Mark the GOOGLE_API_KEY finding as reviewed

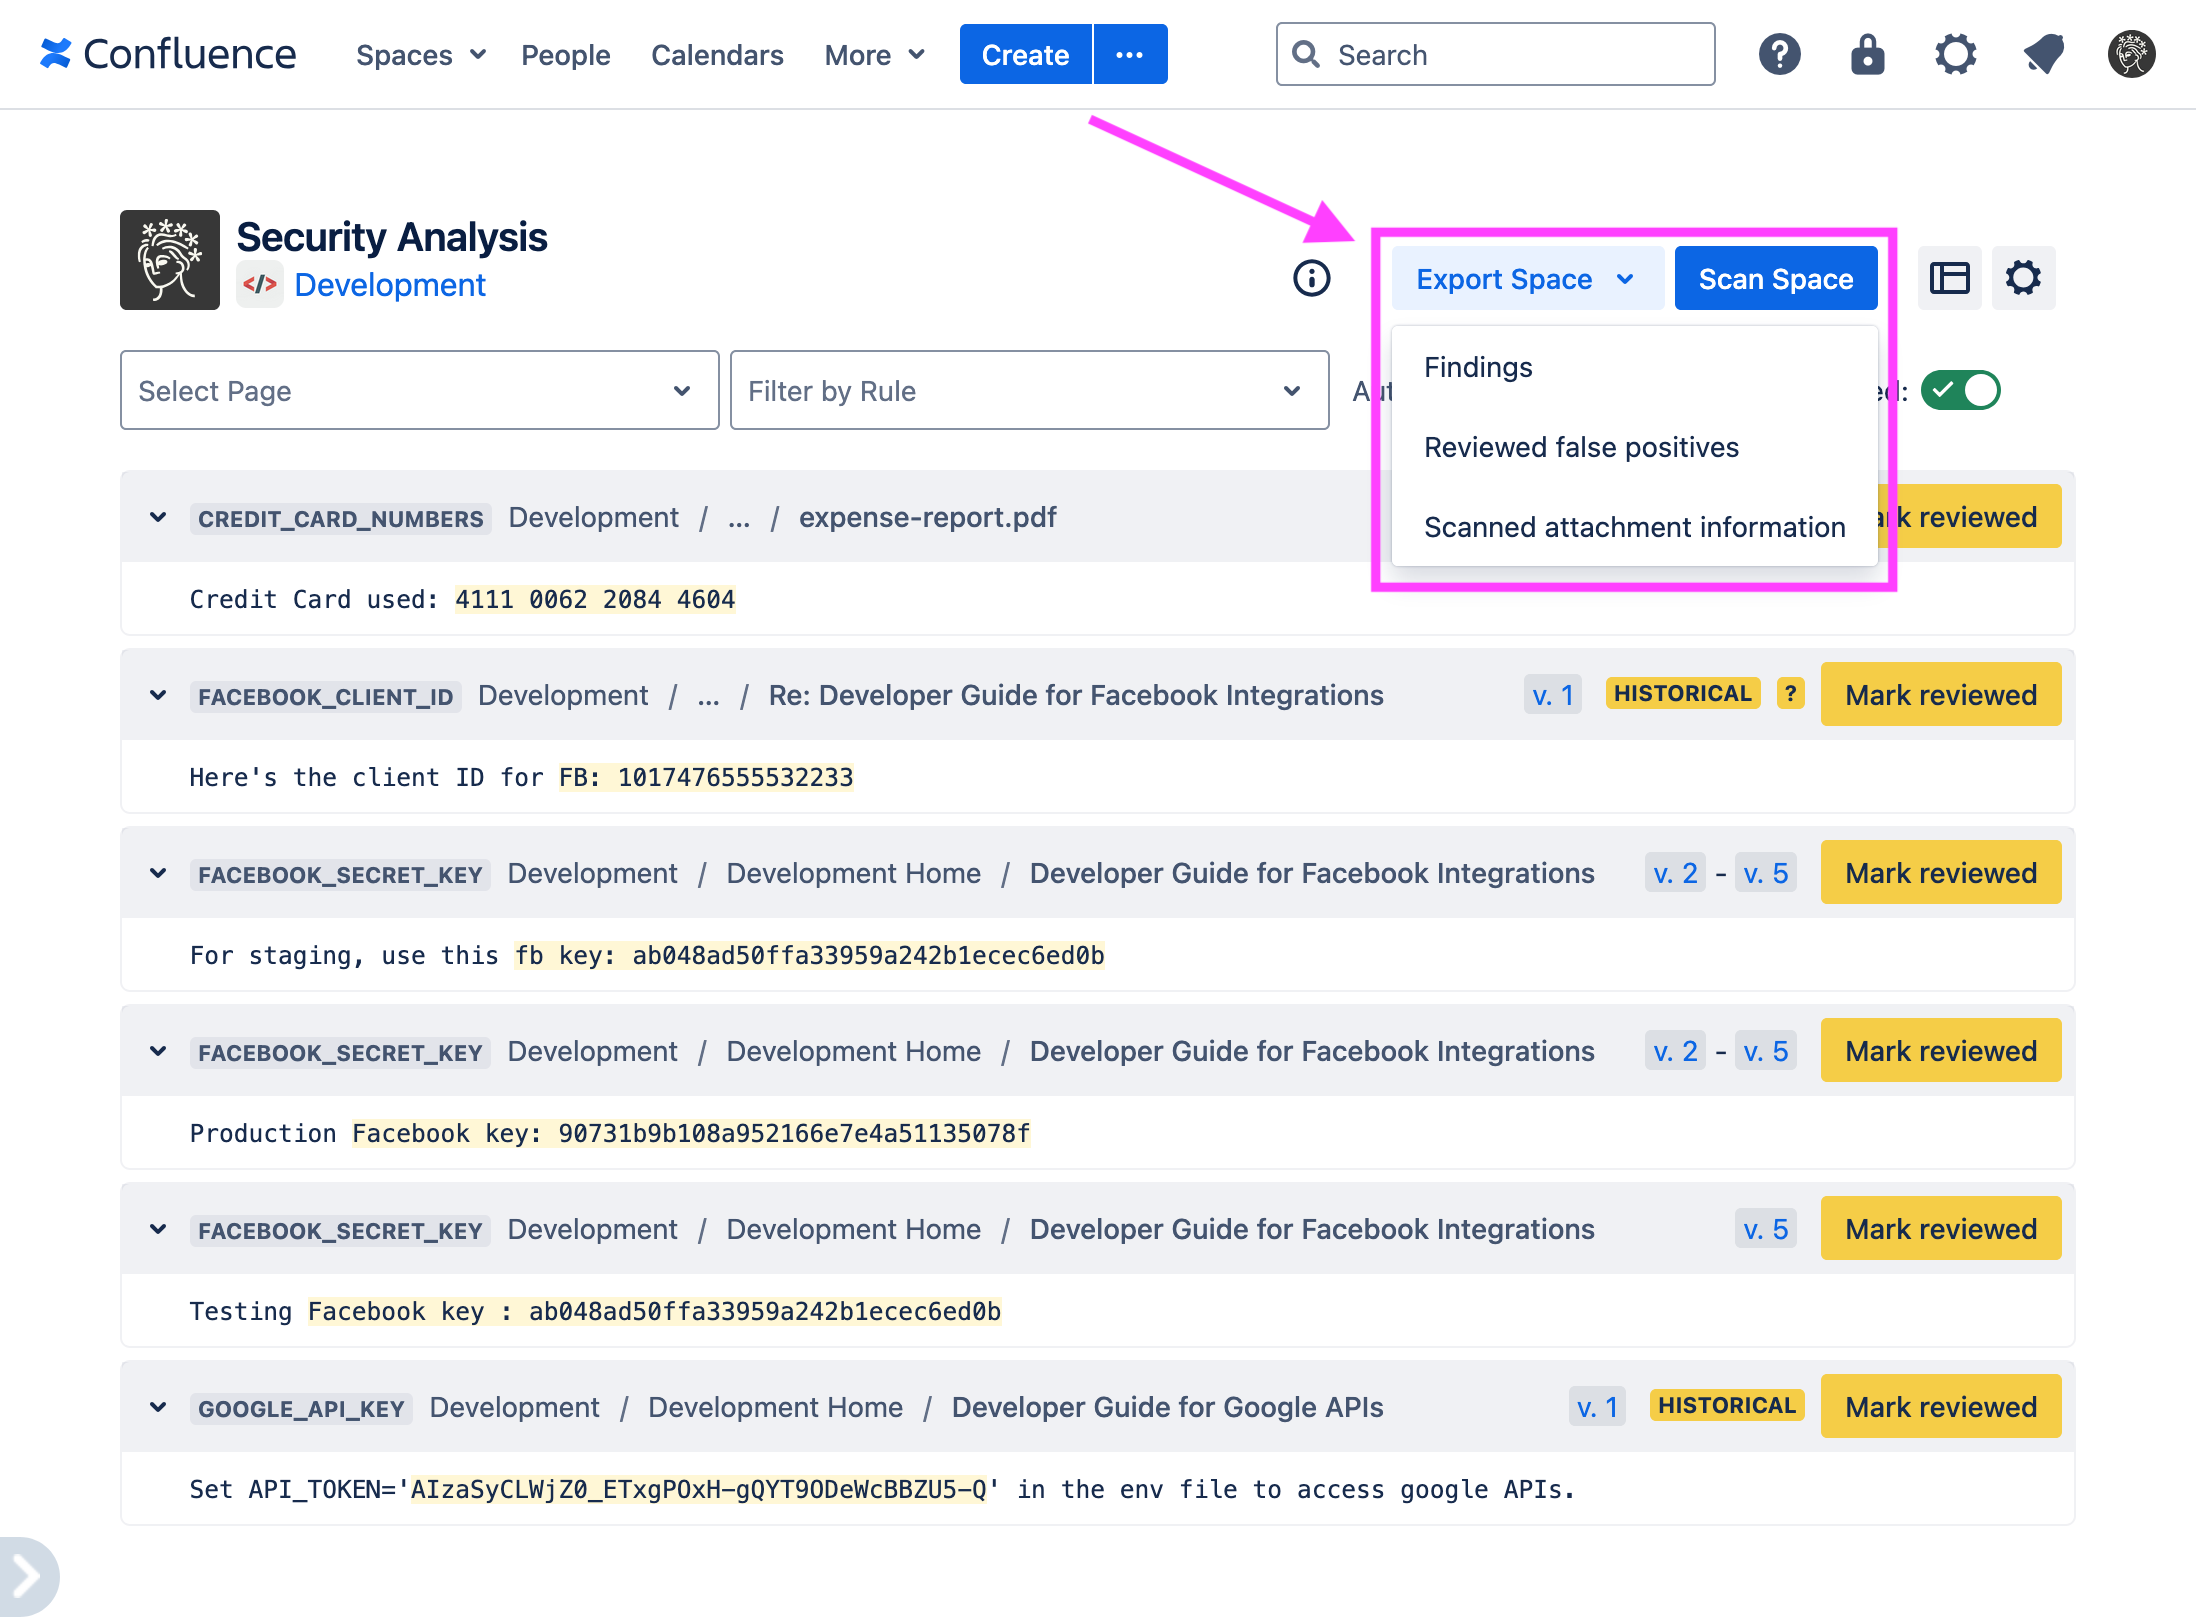click(x=1940, y=1406)
